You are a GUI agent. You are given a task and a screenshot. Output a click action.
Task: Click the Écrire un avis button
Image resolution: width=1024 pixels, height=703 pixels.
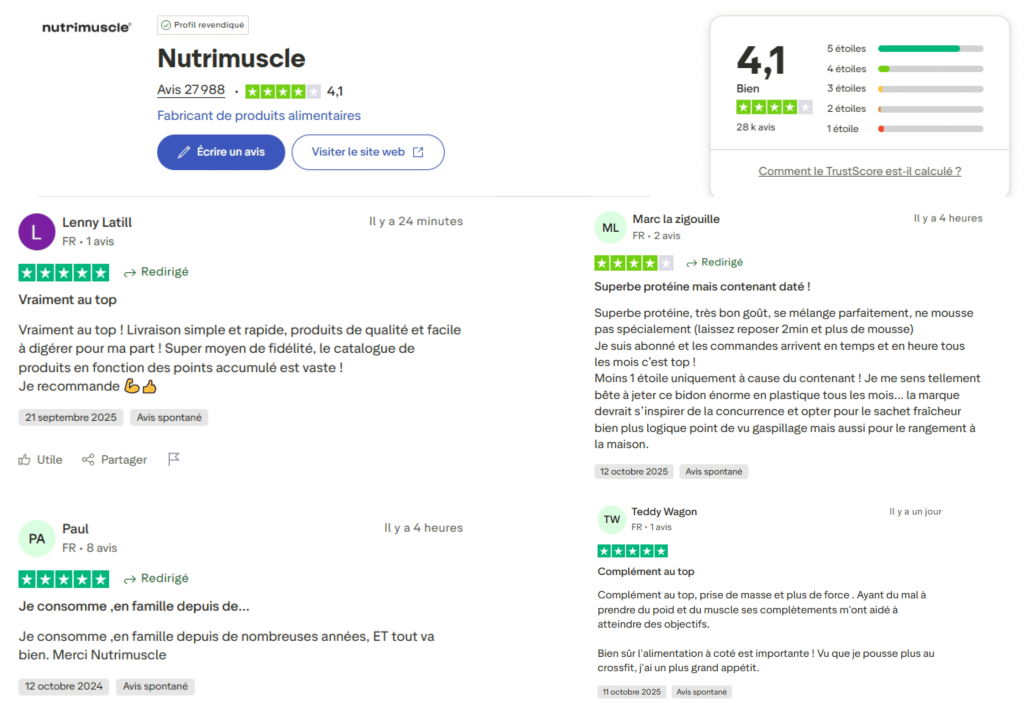[x=221, y=152]
